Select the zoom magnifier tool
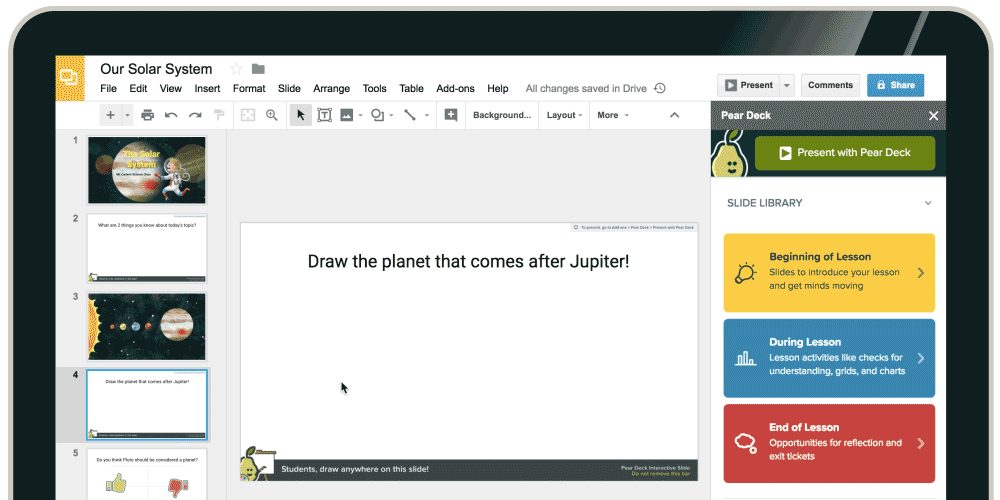The image size is (1000, 500). pos(272,115)
